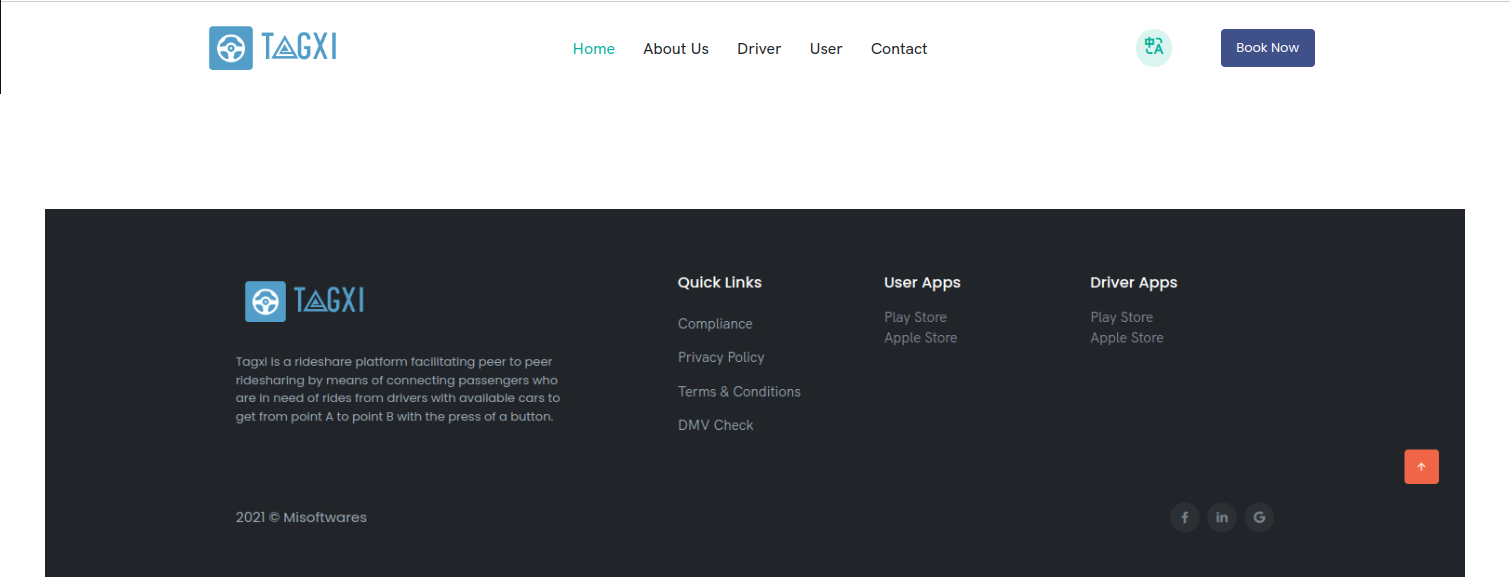Screen dimensions: 1510x577
Task: Open the Facebook social icon in footer
Action: coord(1184,517)
